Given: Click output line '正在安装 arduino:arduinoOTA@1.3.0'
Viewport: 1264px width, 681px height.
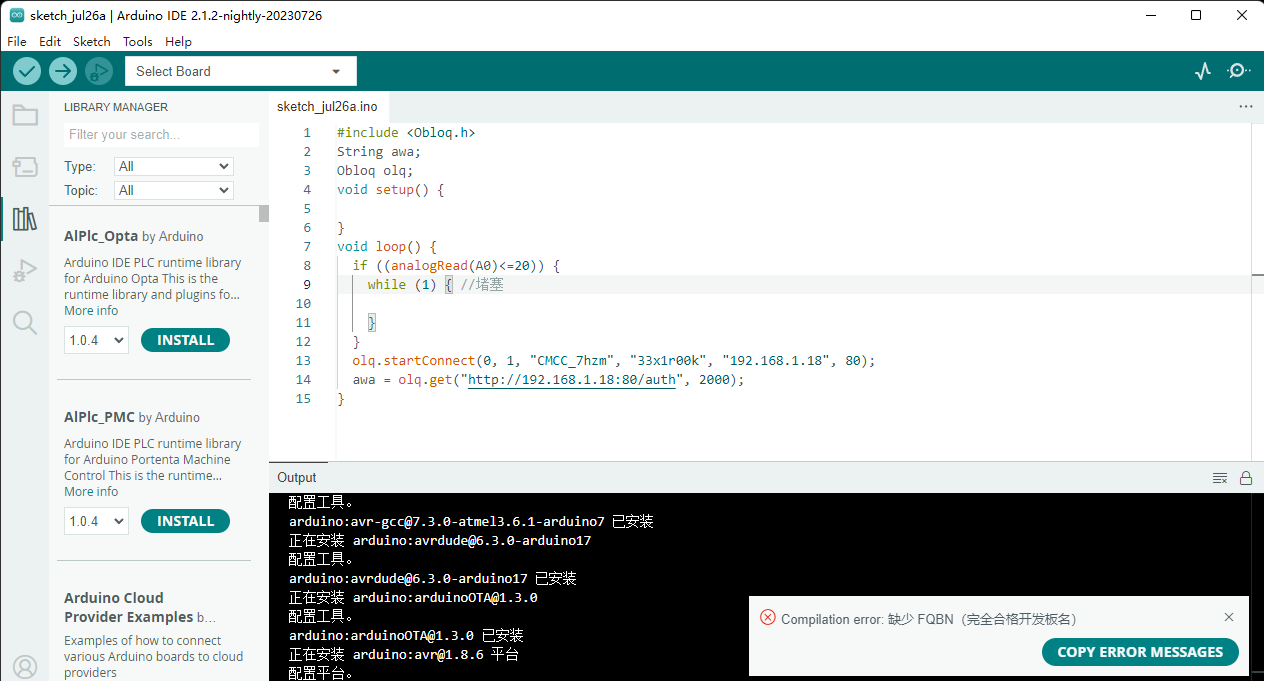Looking at the screenshot, I should tap(413, 597).
